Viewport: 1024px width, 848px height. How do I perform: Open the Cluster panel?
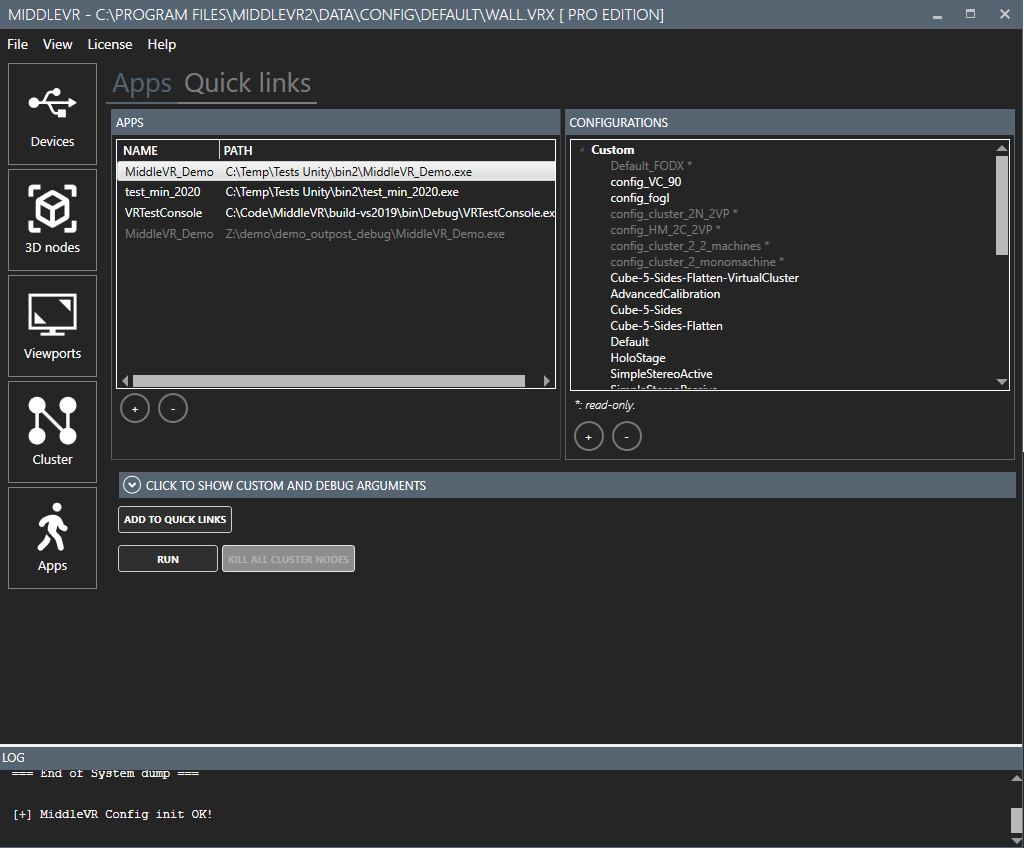[x=52, y=432]
